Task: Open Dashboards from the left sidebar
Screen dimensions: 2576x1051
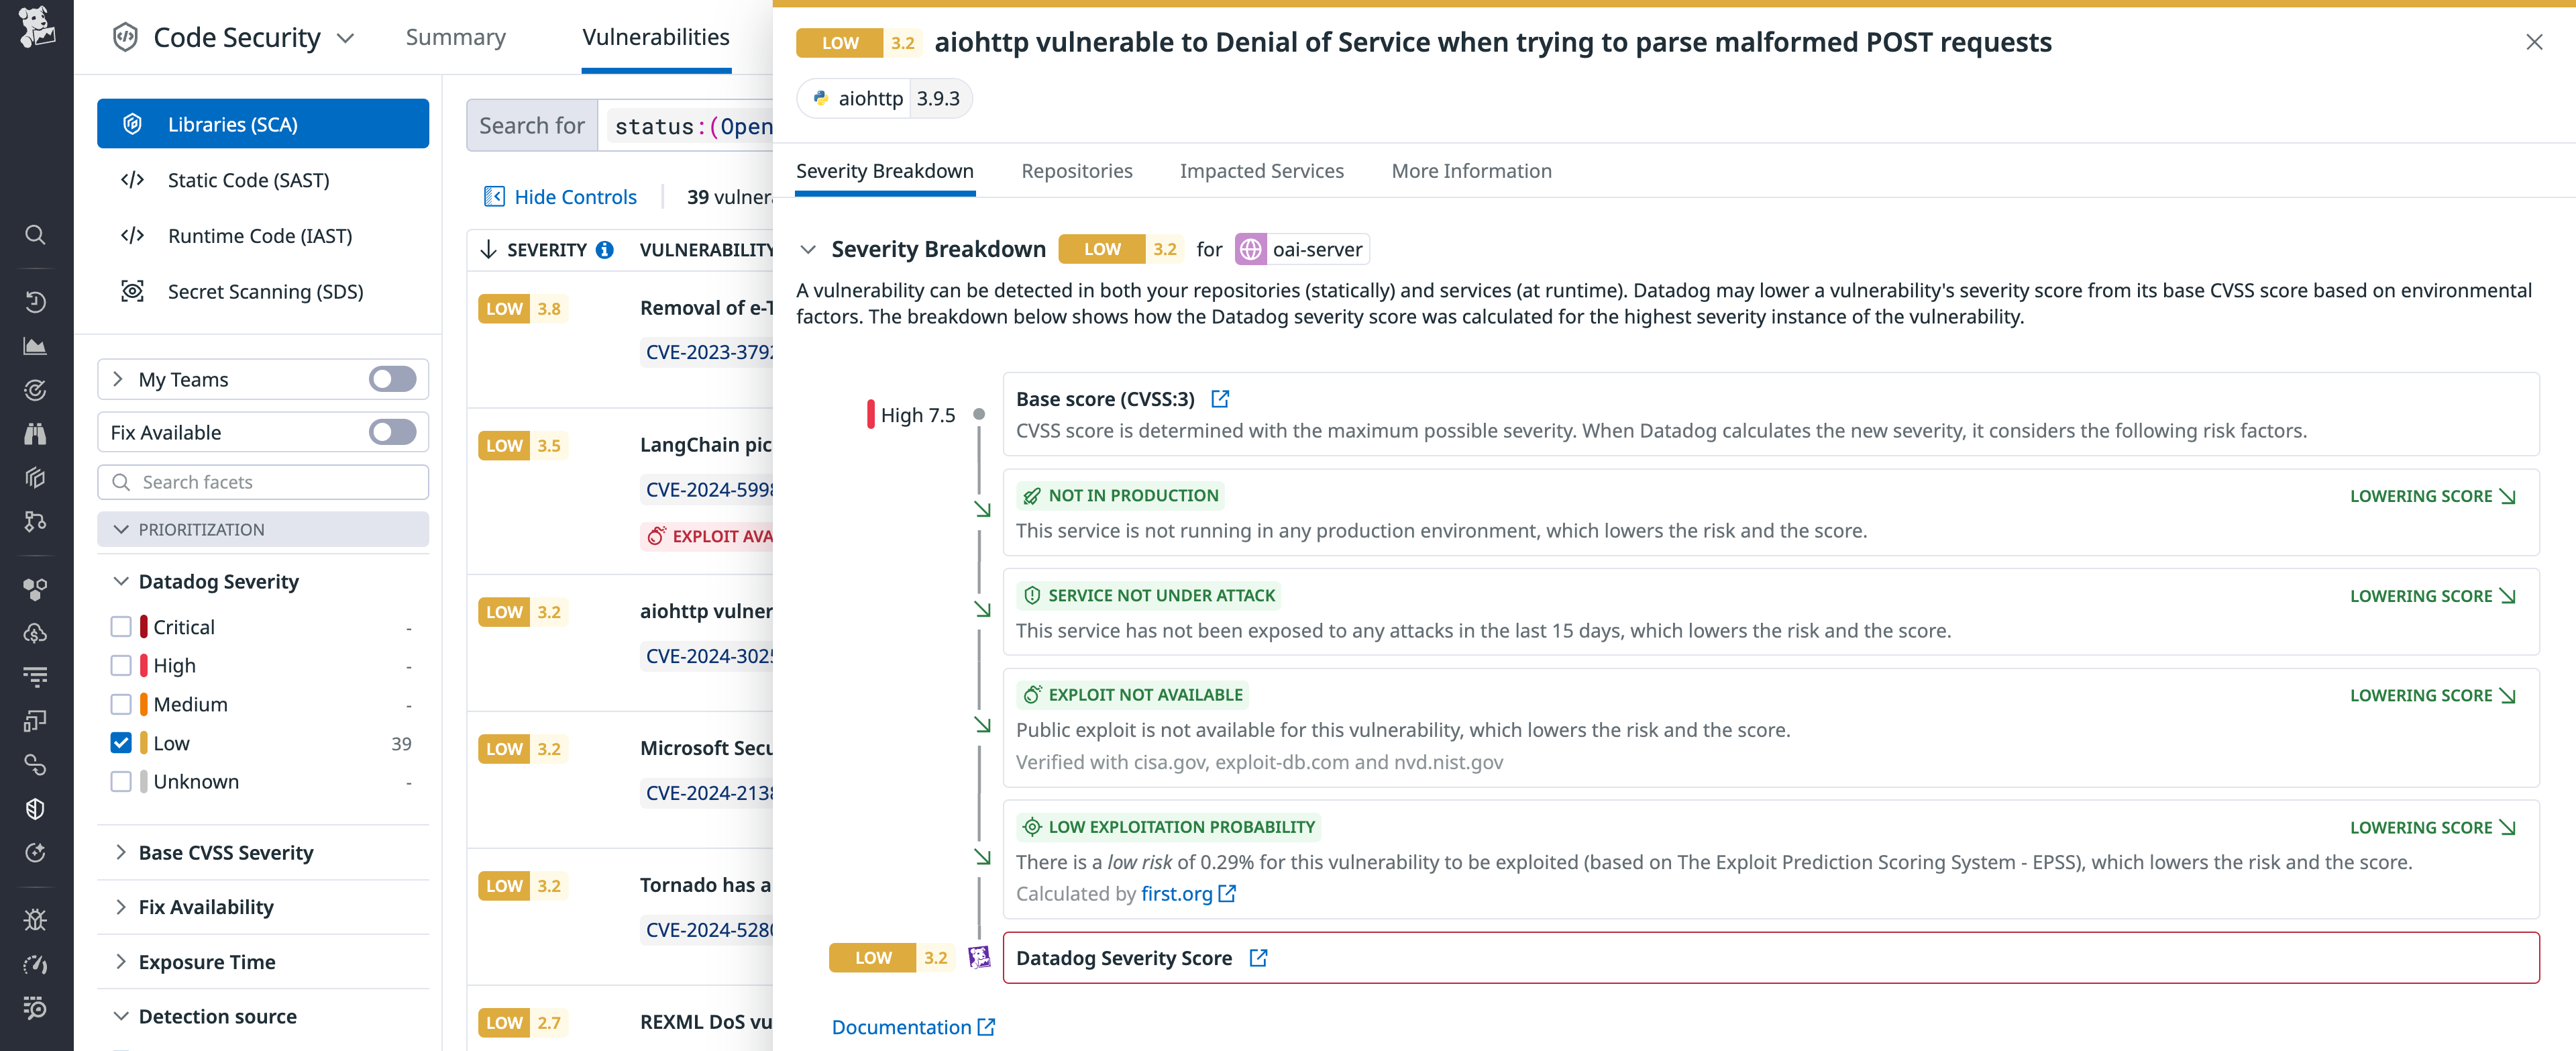Action: (36, 346)
